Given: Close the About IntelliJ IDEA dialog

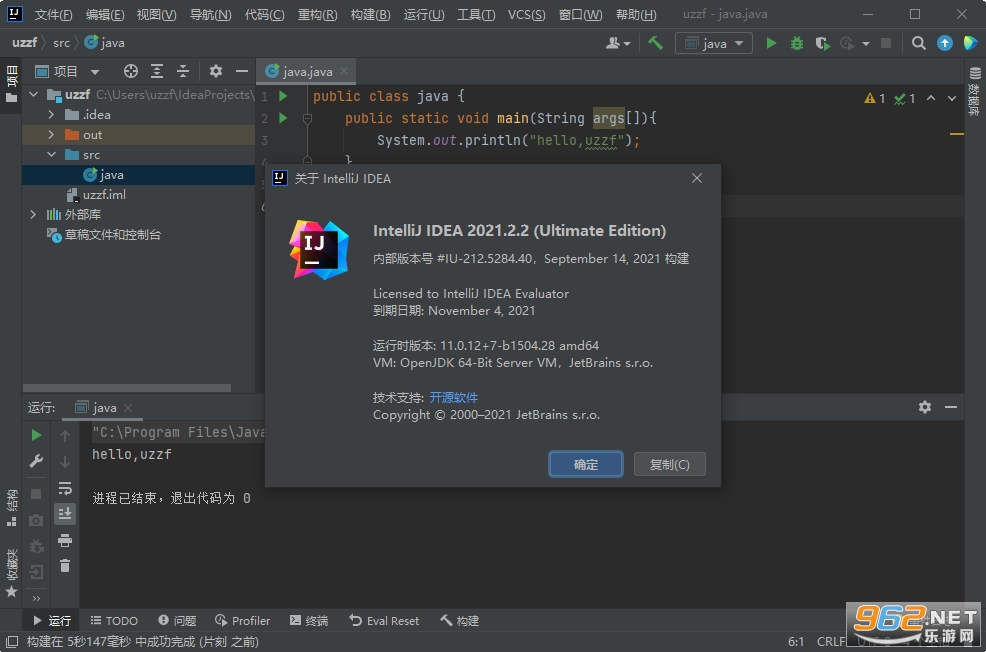Looking at the screenshot, I should click(697, 179).
